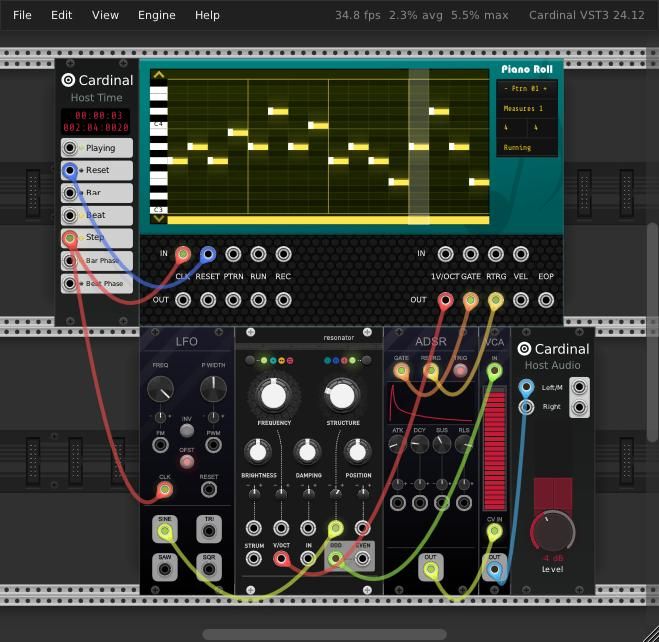This screenshot has height=642, width=659.
Task: Click the LFO SINE output jack
Action: pos(165,531)
